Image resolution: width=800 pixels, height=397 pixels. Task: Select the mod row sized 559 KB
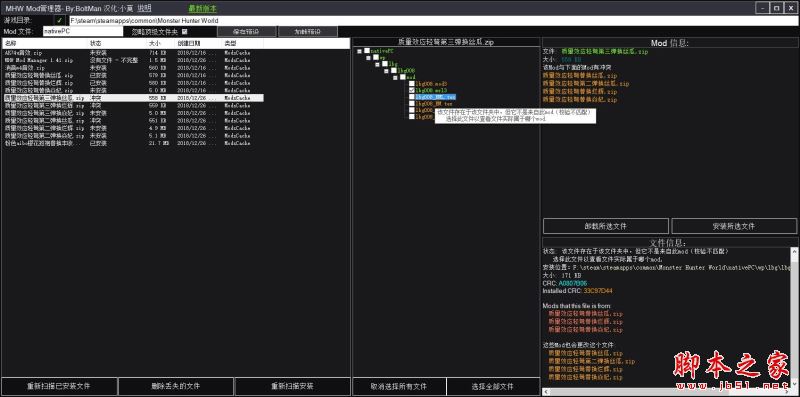click(133, 105)
